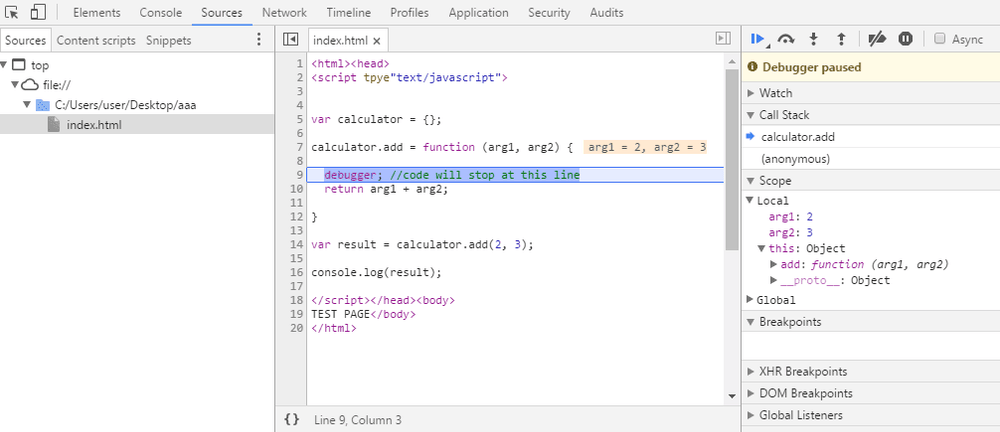Close the index.html editor tab
Screen dimensions: 1000x432
pos(376,41)
